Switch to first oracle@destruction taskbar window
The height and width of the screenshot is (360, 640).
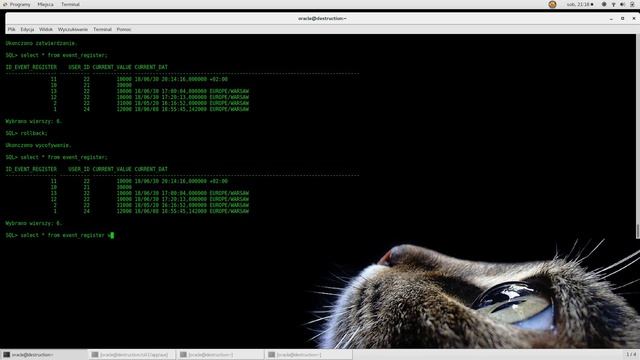click(x=44, y=355)
